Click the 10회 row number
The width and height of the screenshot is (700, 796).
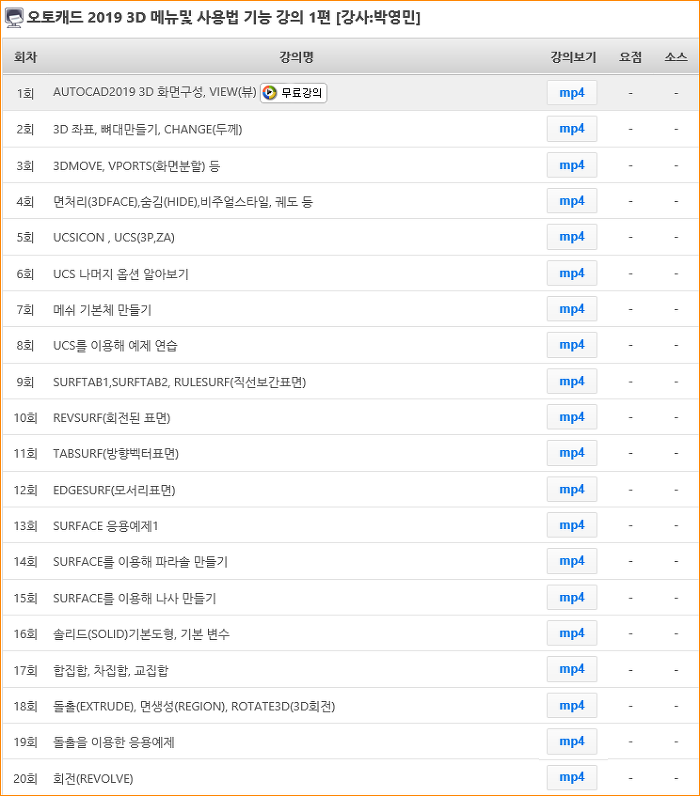tap(25, 418)
